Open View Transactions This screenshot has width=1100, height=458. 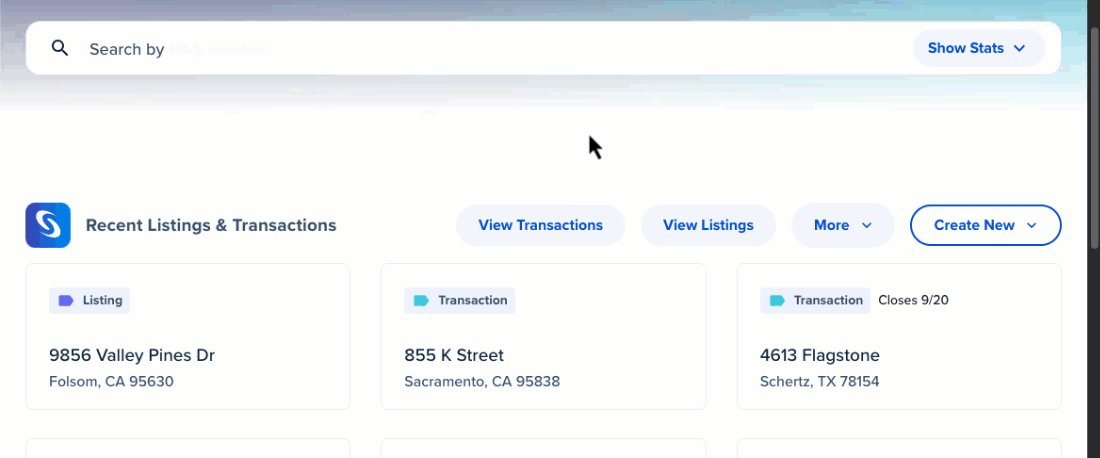pyautogui.click(x=540, y=225)
